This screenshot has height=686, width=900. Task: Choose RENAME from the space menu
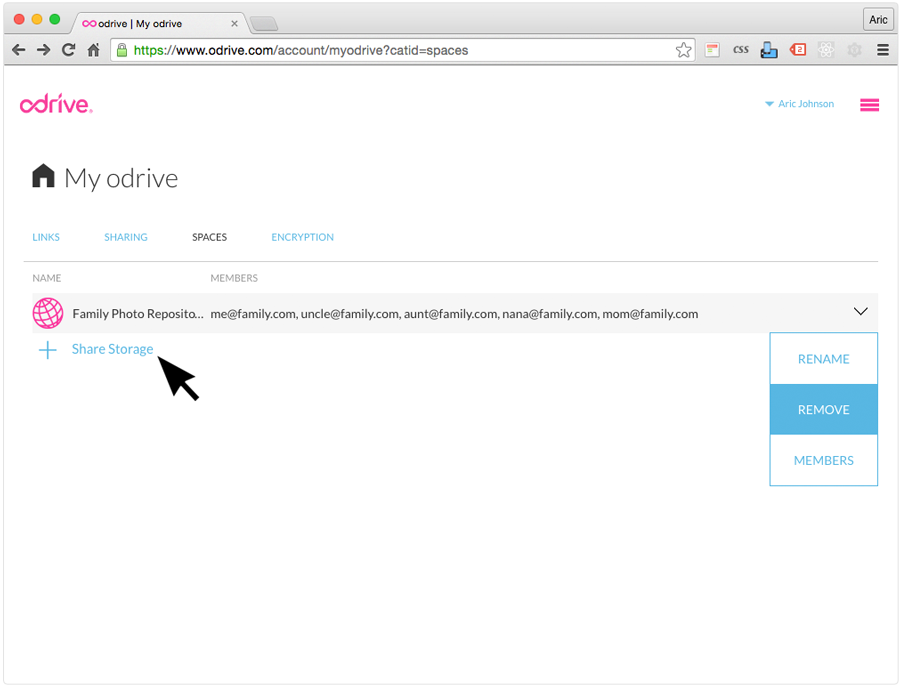(824, 359)
